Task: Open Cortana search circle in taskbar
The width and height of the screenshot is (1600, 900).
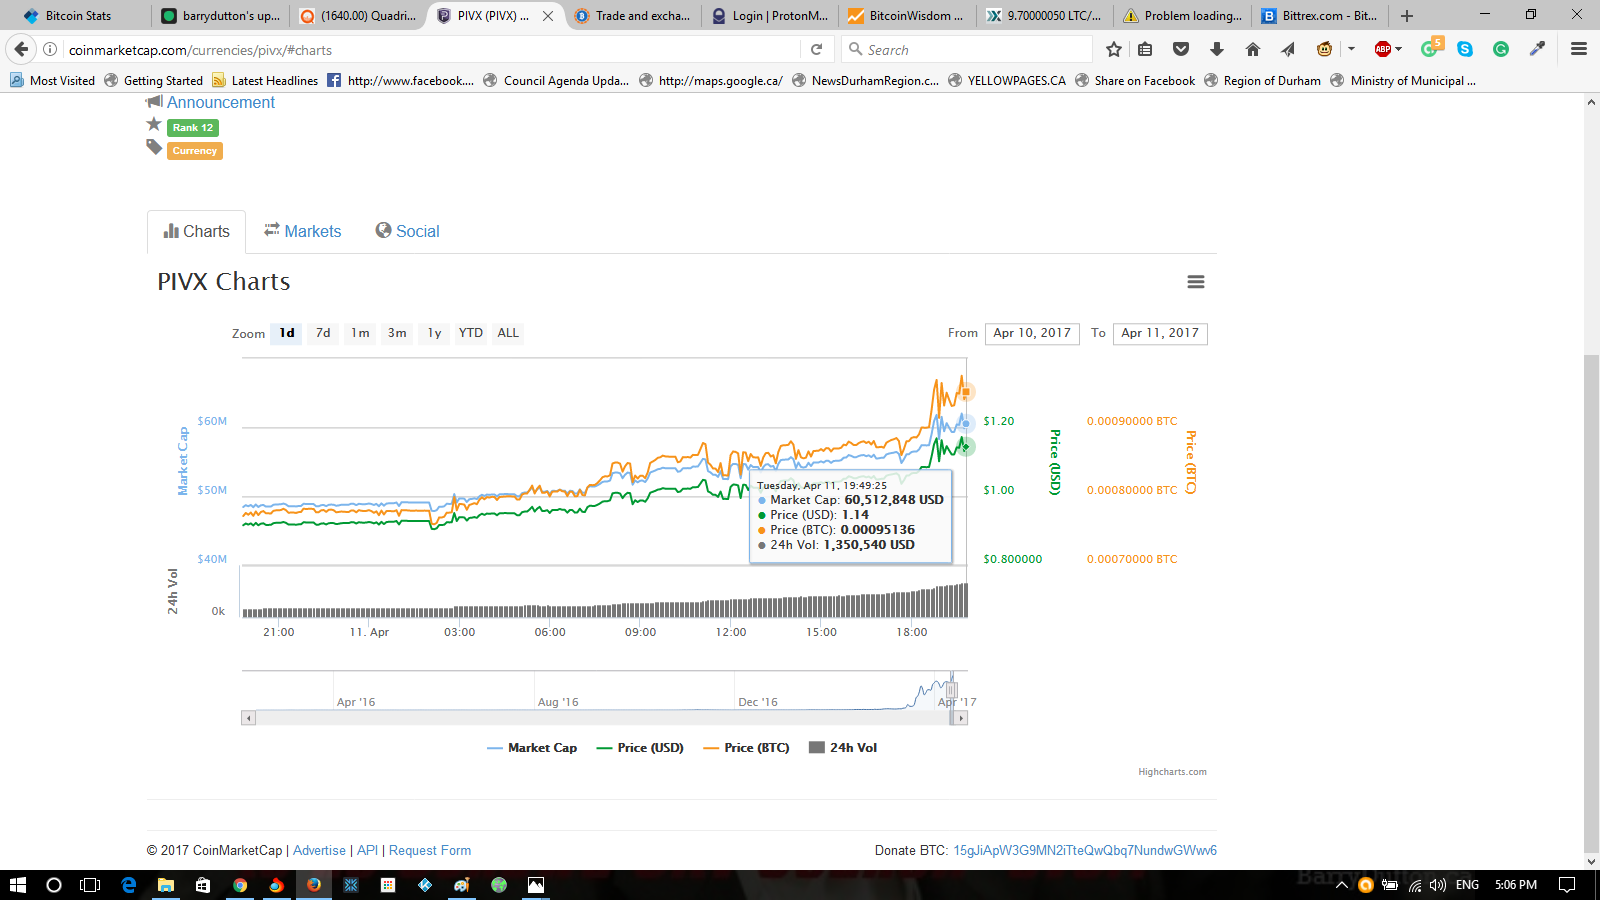Action: click(54, 885)
